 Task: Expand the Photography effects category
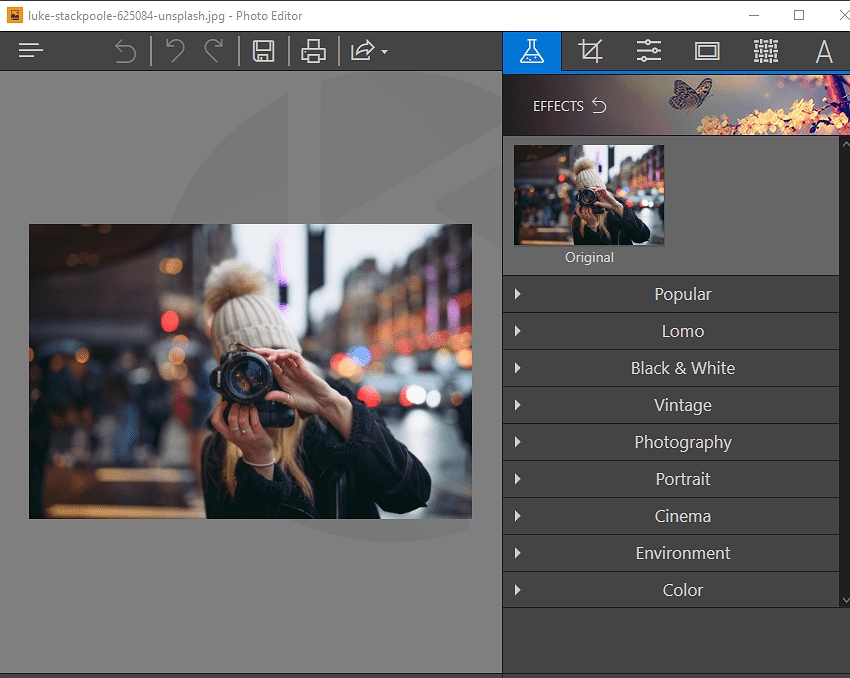click(x=671, y=442)
